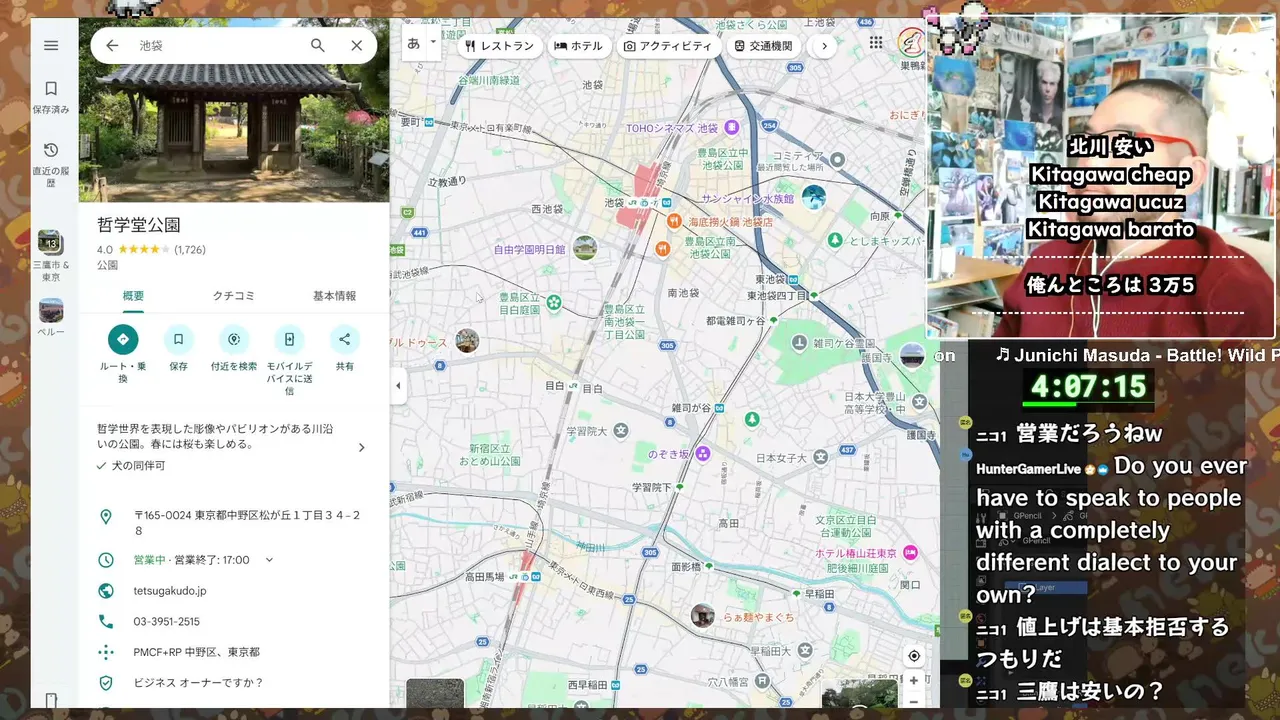
Task: Click ビジネス オーナーですか？ link
Action: [198, 683]
